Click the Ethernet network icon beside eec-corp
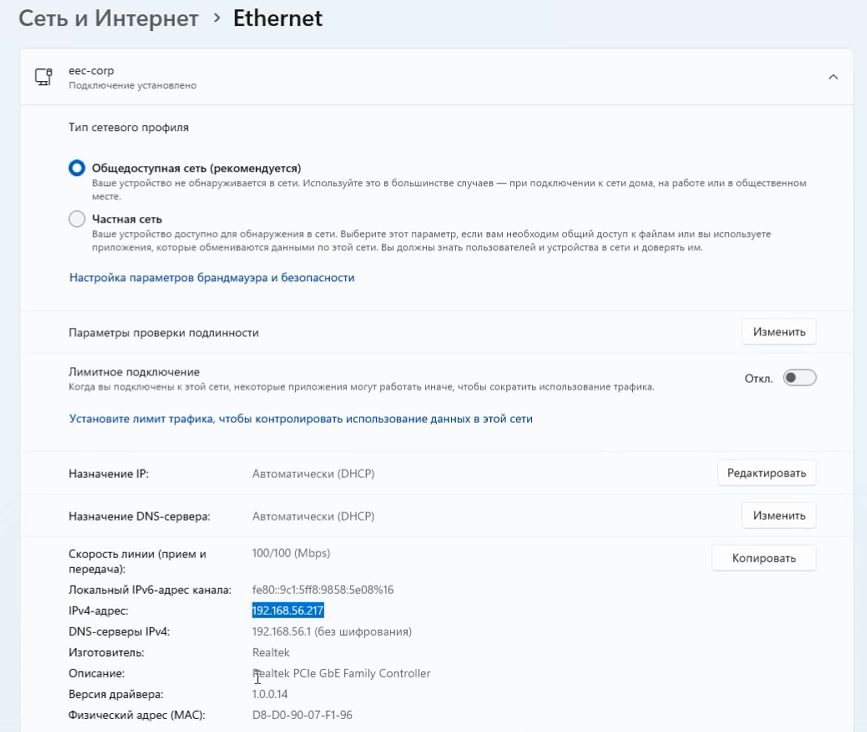The height and width of the screenshot is (732, 867). [43, 77]
